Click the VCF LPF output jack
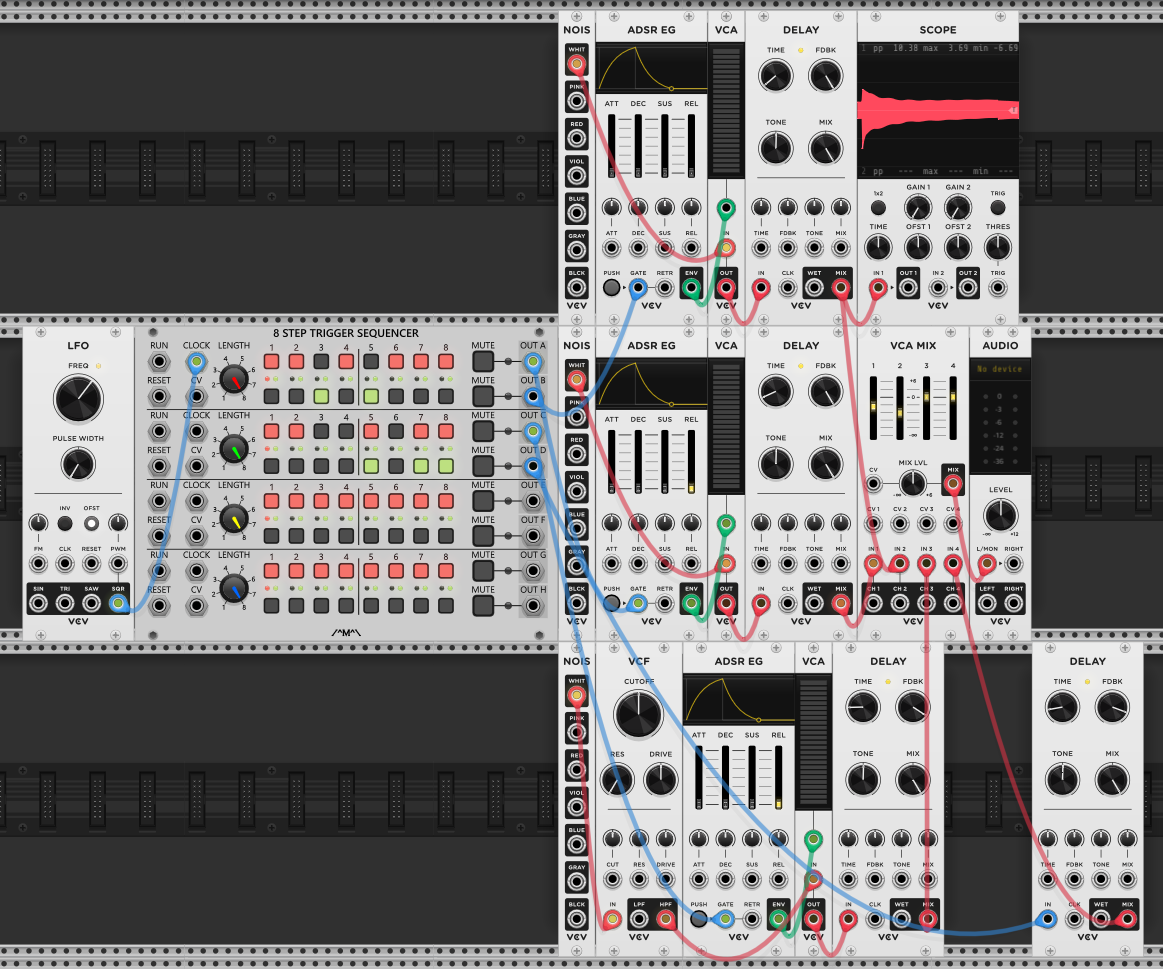The height and width of the screenshot is (969, 1163). click(x=639, y=919)
